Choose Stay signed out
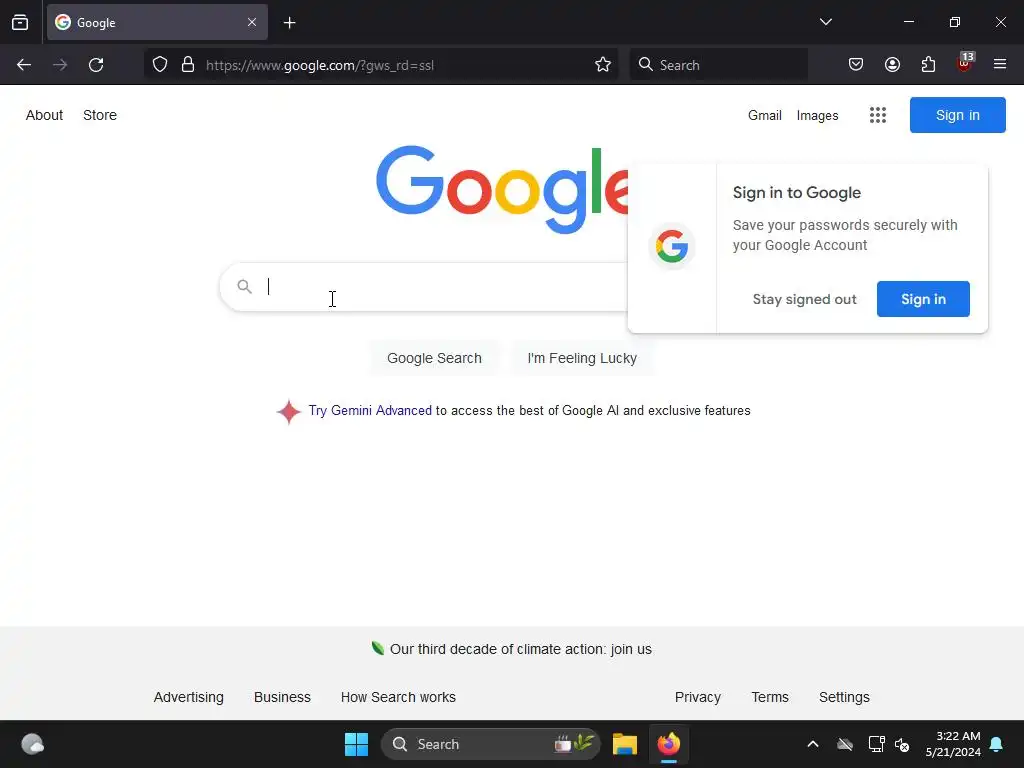 804,299
